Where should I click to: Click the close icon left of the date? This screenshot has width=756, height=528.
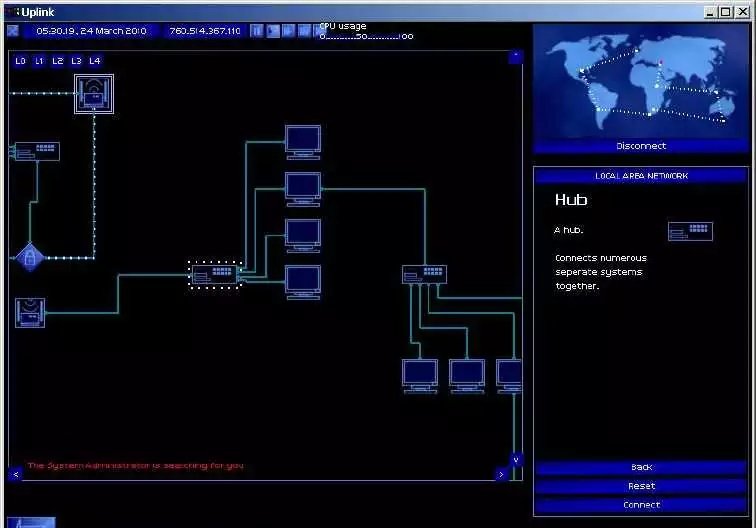(13, 31)
